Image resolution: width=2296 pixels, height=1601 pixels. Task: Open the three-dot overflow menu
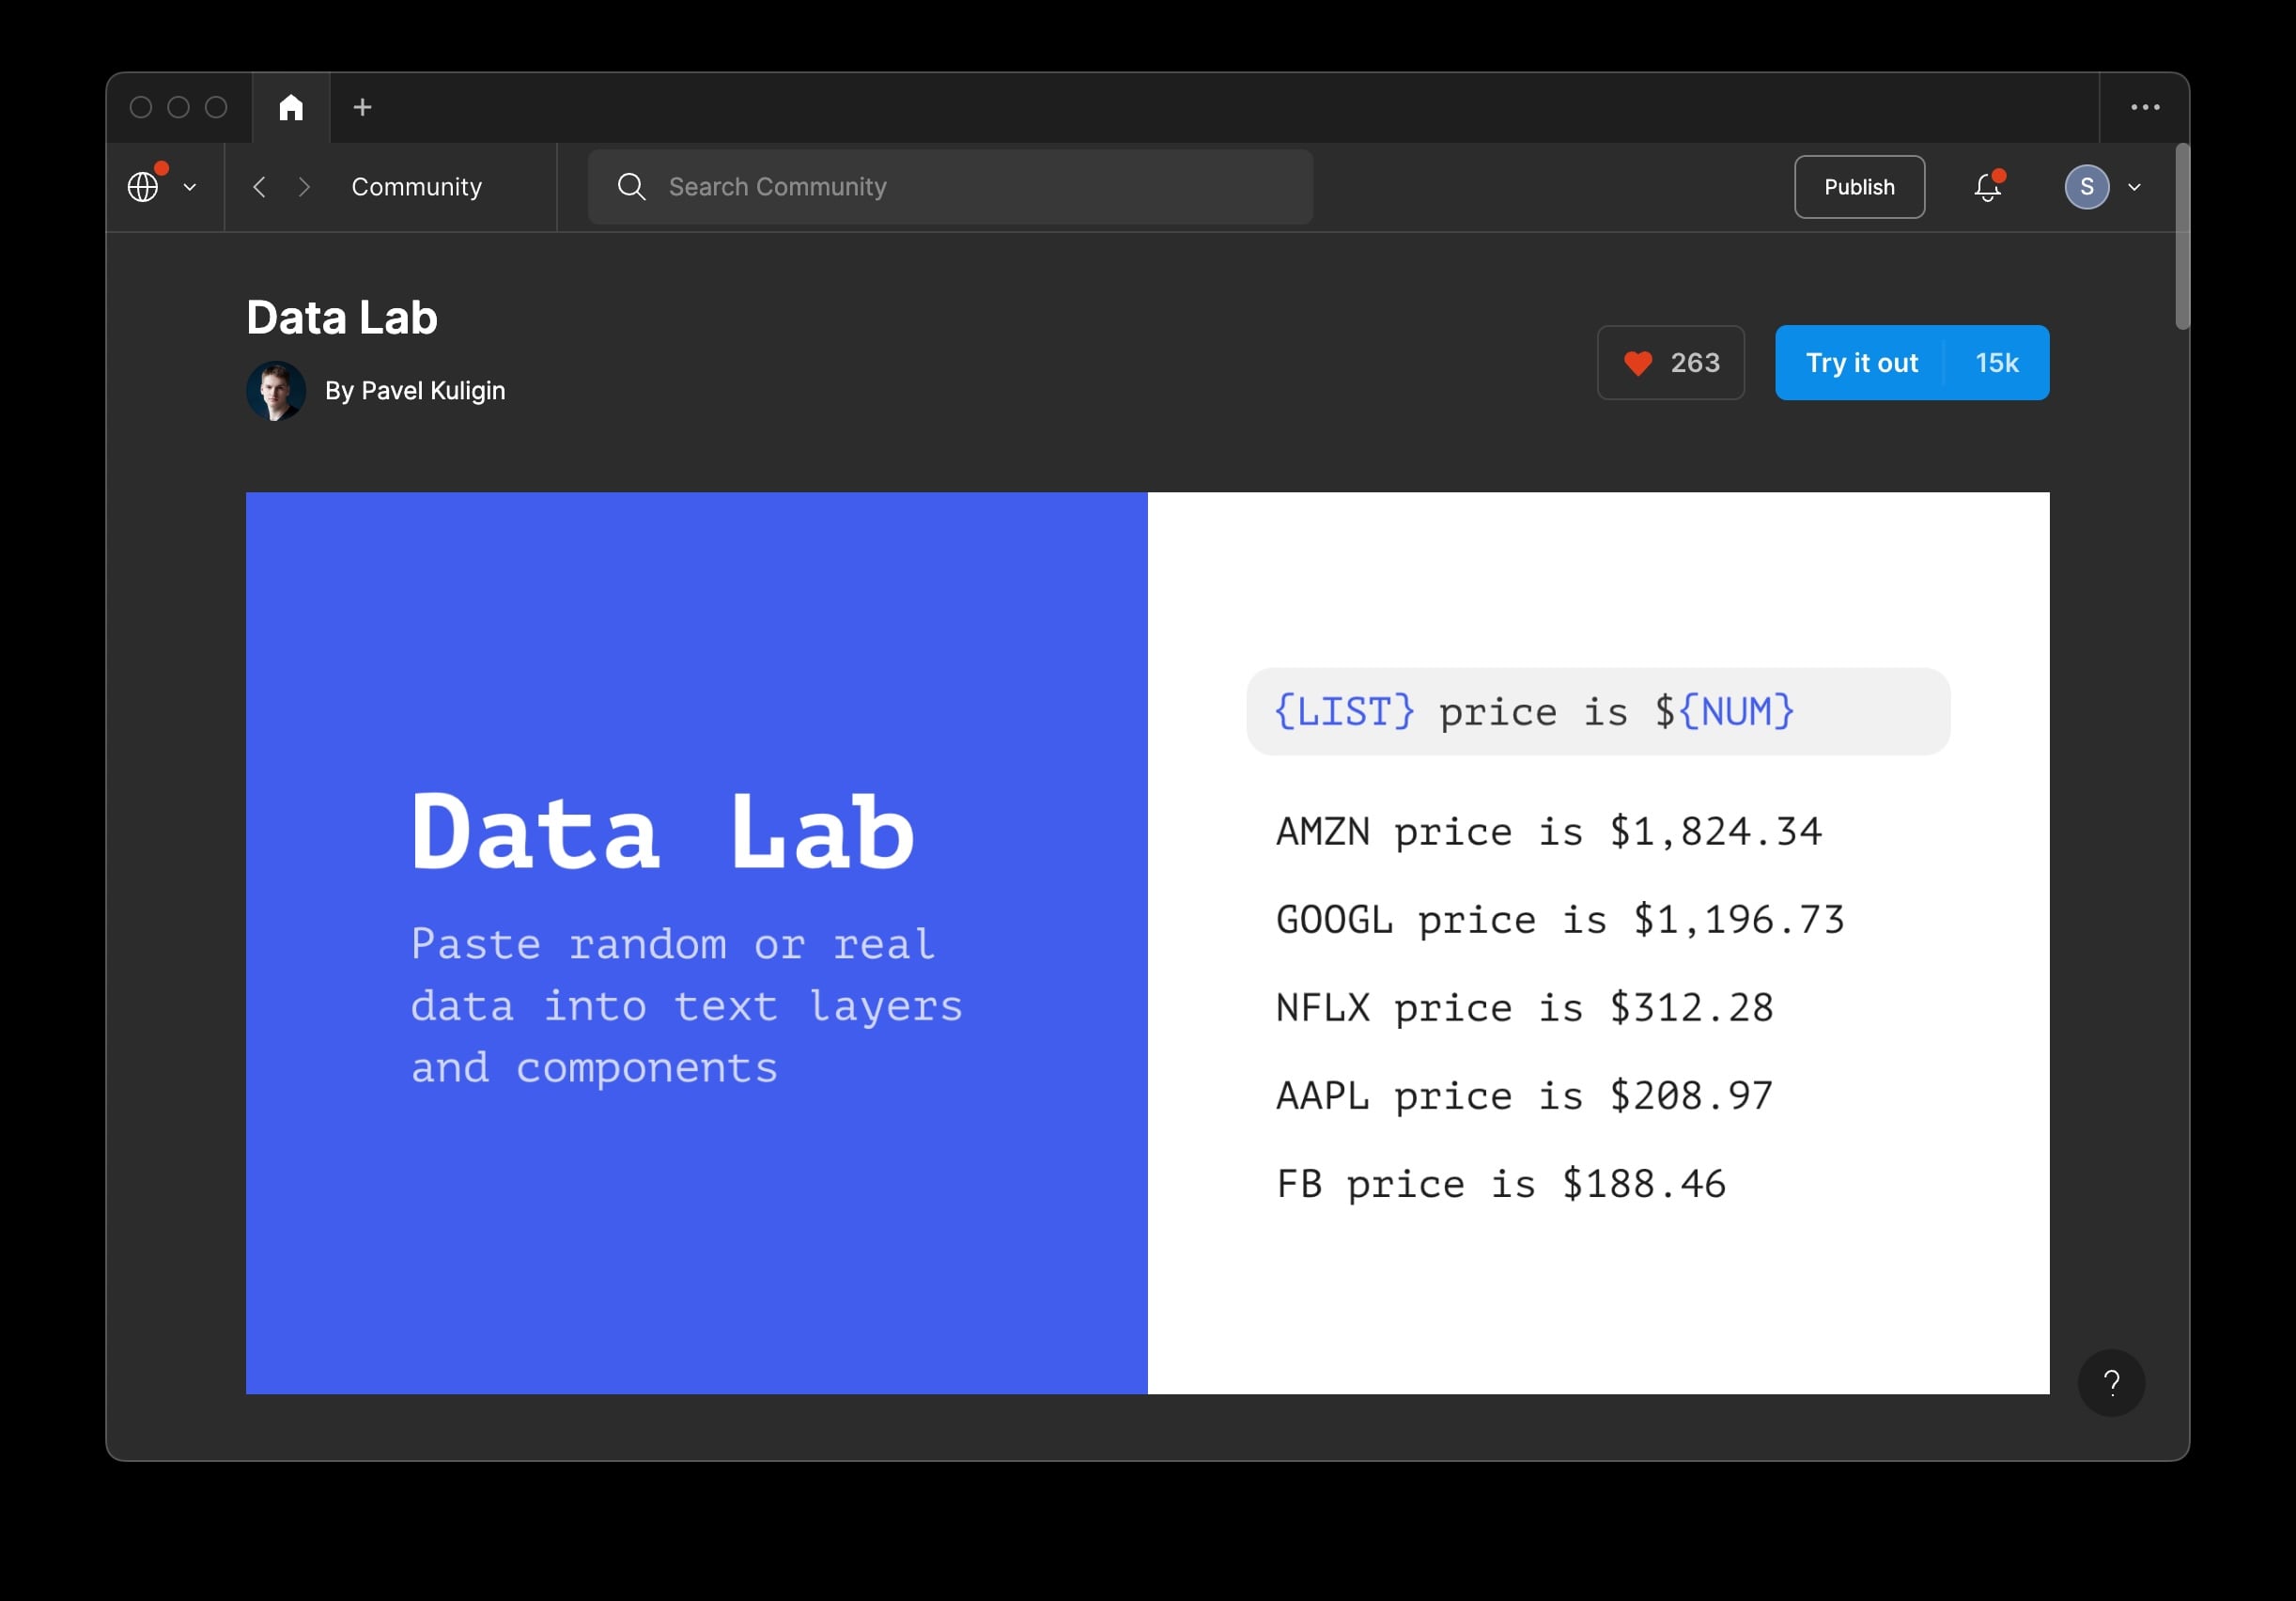pyautogui.click(x=2144, y=107)
